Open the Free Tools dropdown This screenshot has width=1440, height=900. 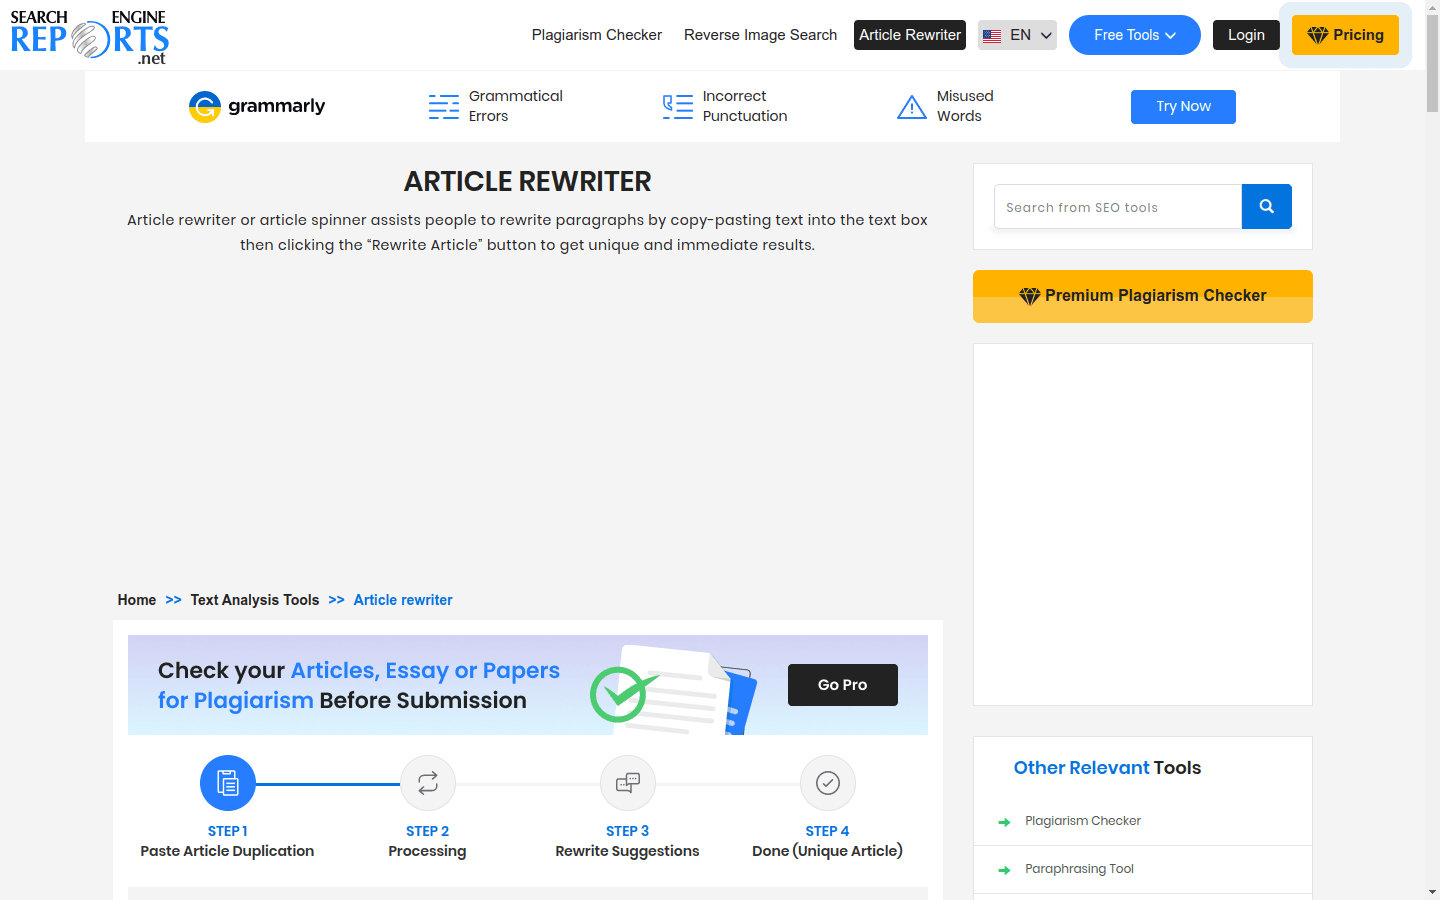[1134, 34]
